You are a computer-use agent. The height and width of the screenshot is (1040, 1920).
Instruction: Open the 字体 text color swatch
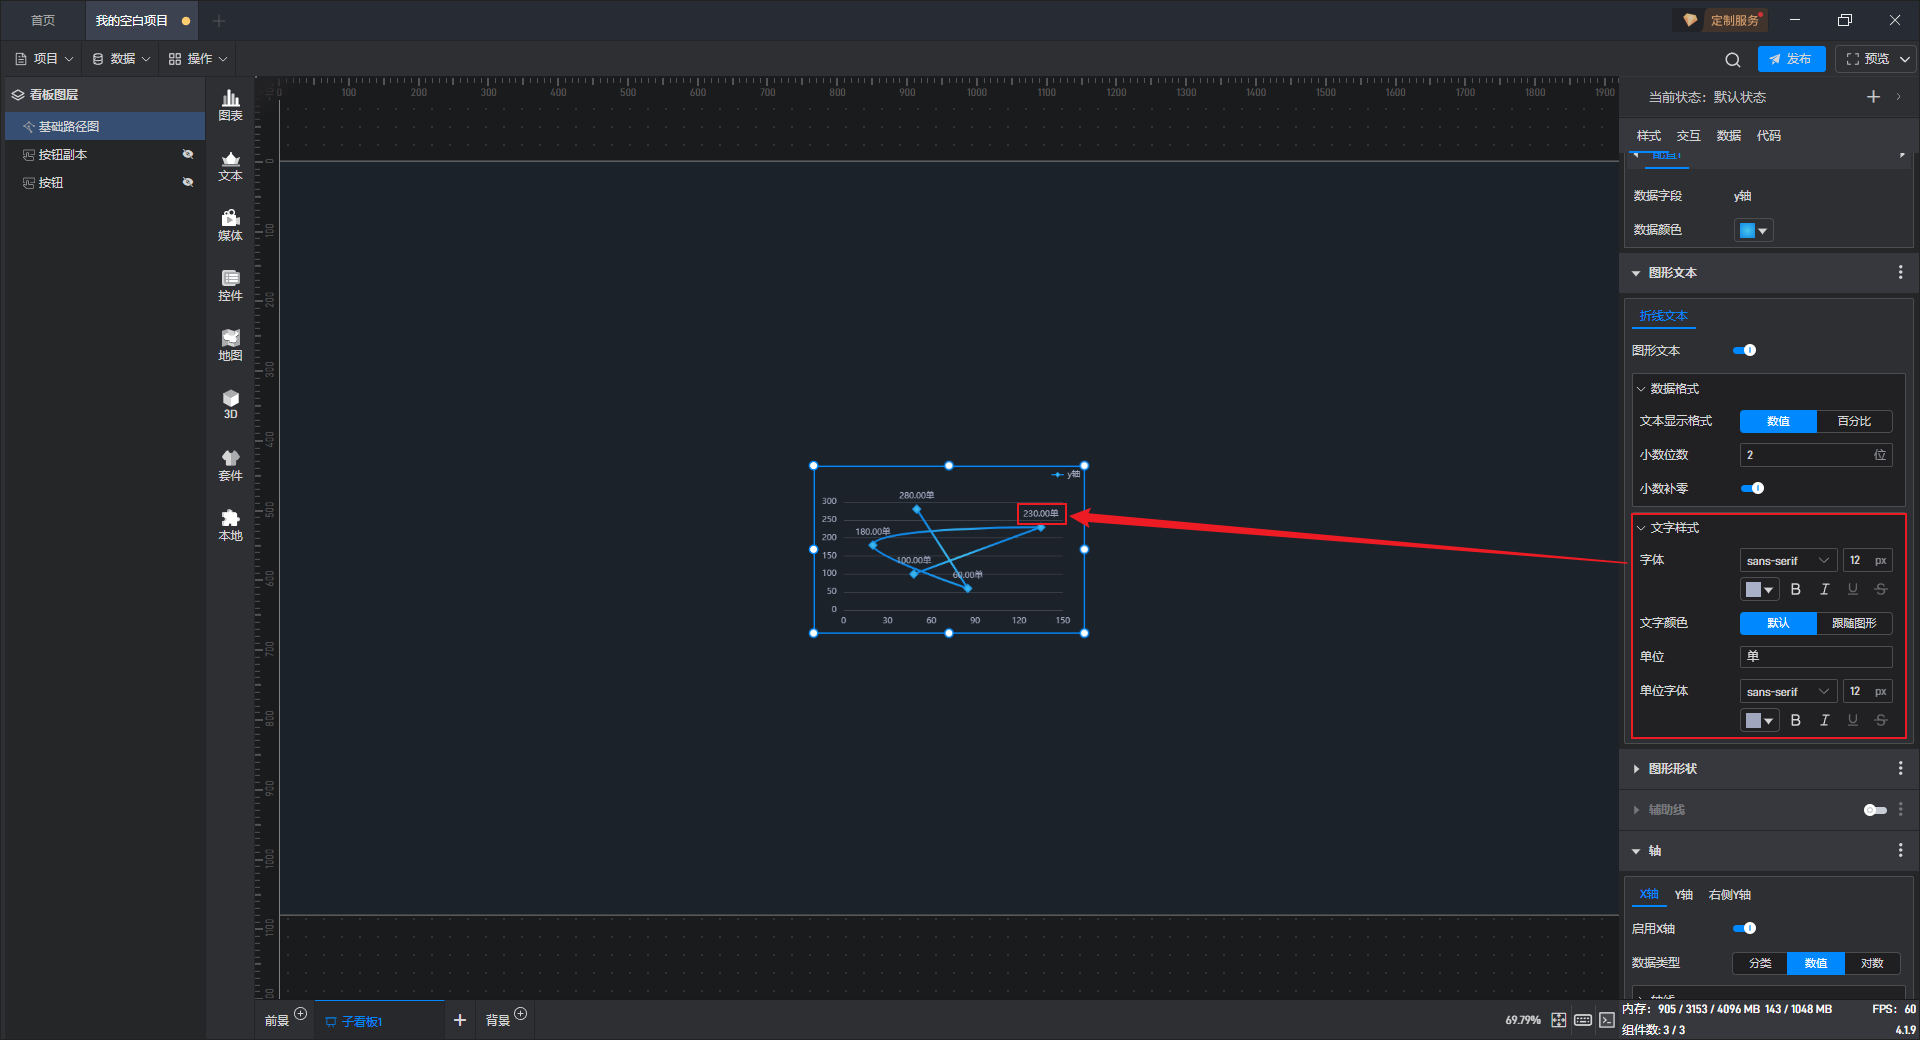[1760, 590]
